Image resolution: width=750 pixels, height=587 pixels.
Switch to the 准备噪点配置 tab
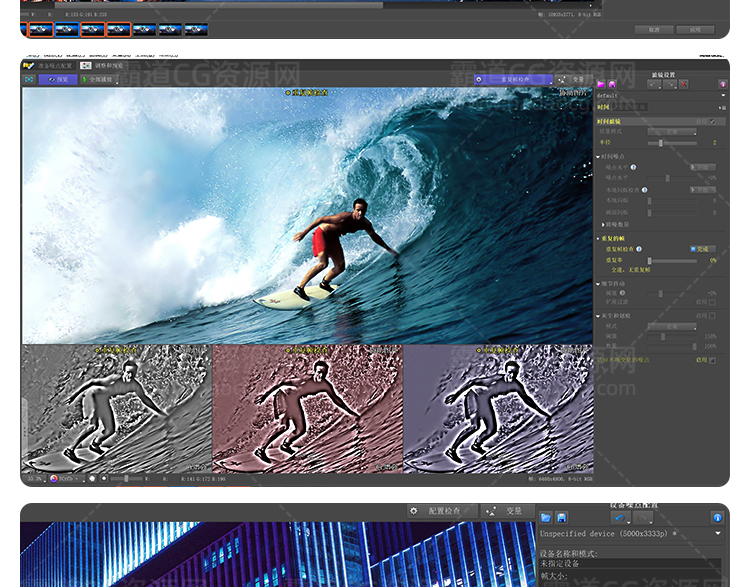point(49,66)
